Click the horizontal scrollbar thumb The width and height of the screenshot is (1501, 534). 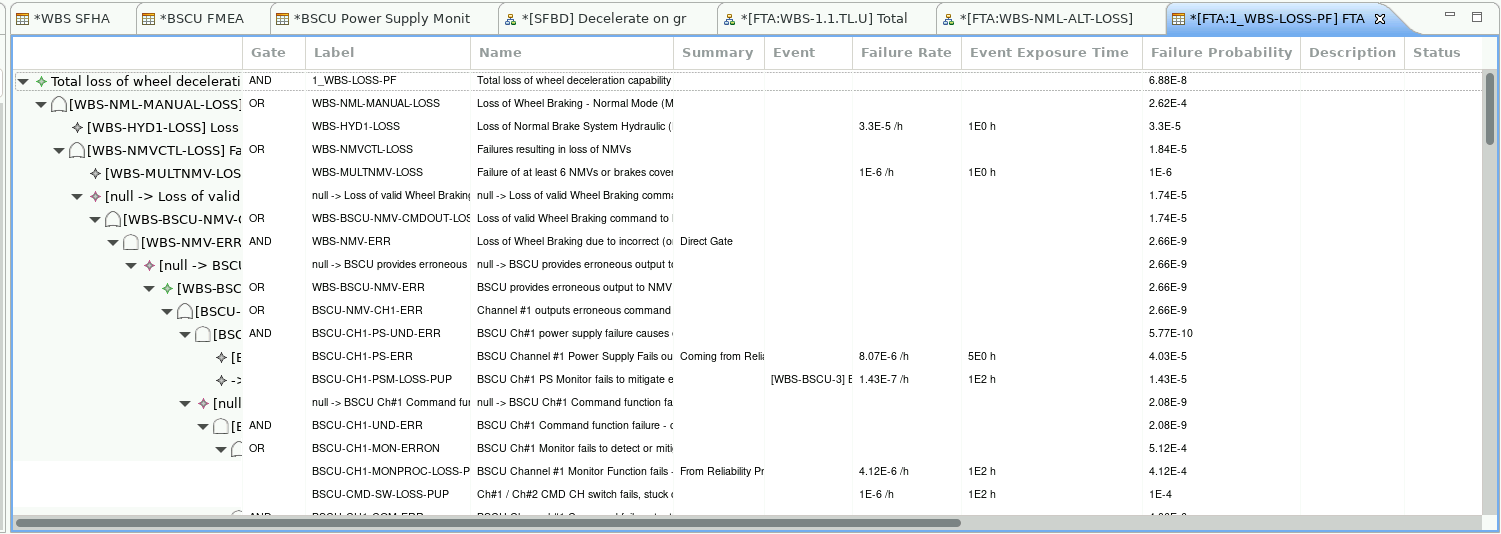[x=488, y=523]
